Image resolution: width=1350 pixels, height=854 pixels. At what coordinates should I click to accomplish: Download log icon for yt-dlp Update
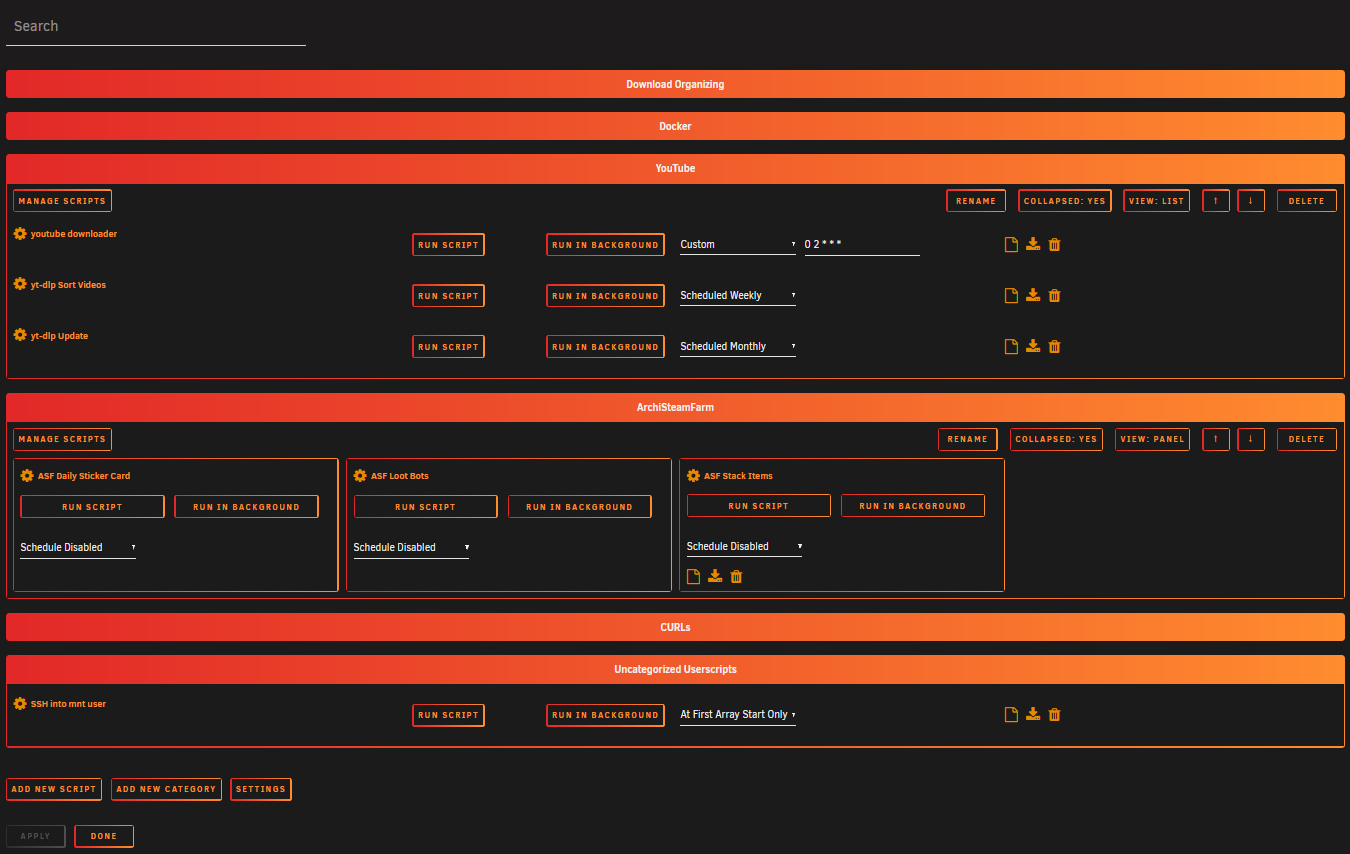(1033, 346)
